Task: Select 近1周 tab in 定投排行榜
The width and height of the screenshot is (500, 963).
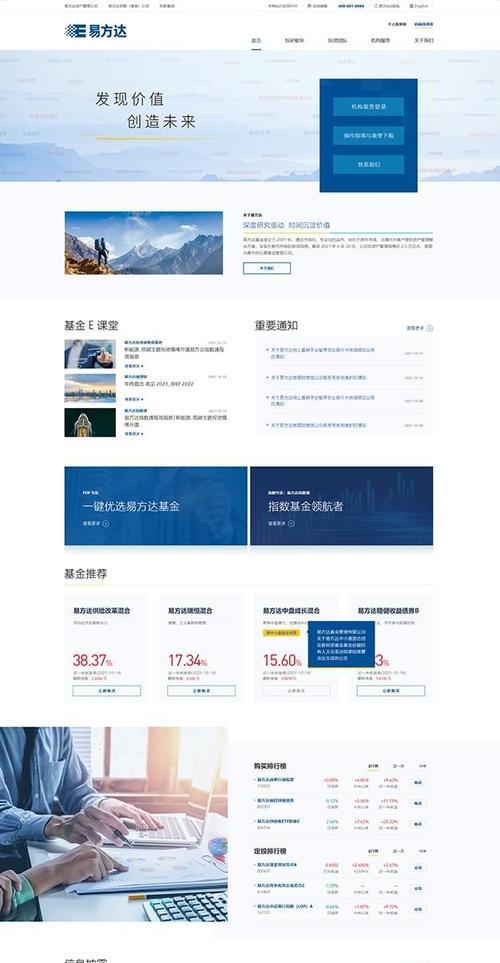Action: click(373, 851)
